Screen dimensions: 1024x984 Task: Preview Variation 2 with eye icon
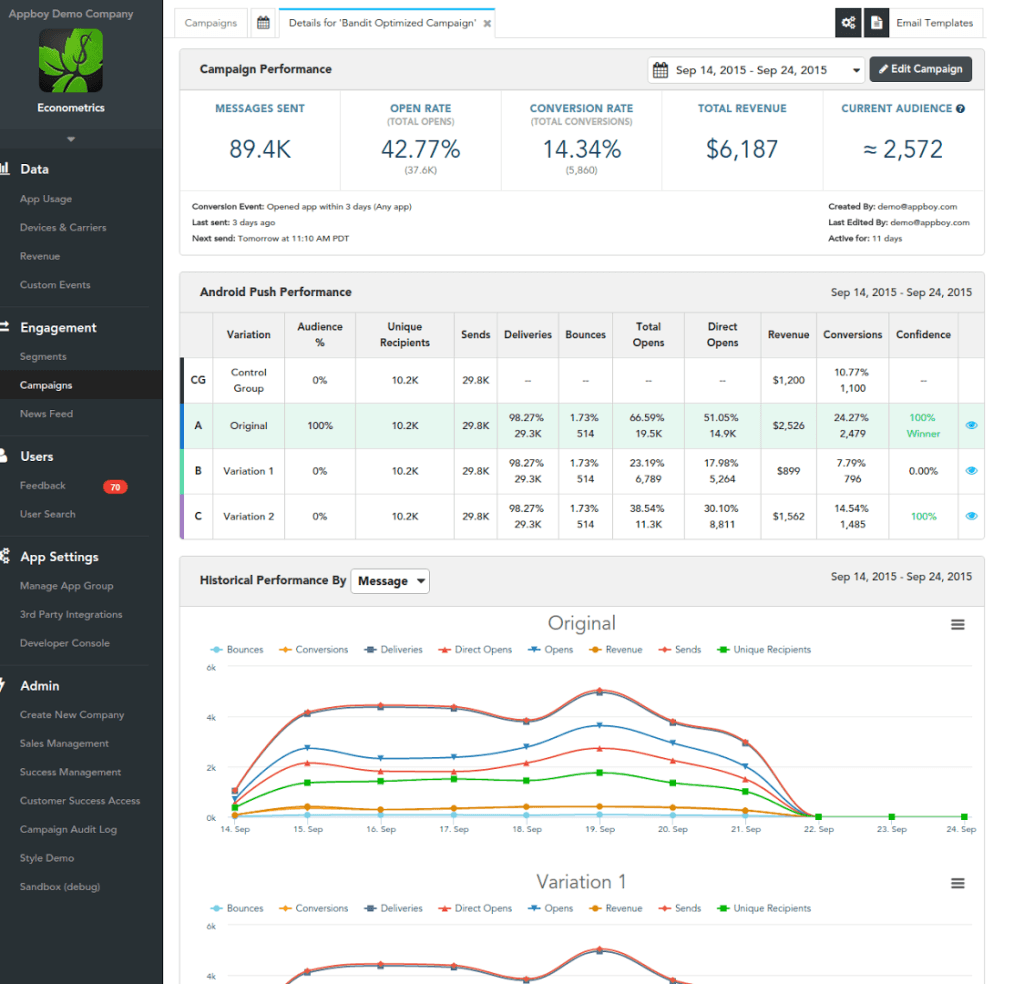(971, 517)
